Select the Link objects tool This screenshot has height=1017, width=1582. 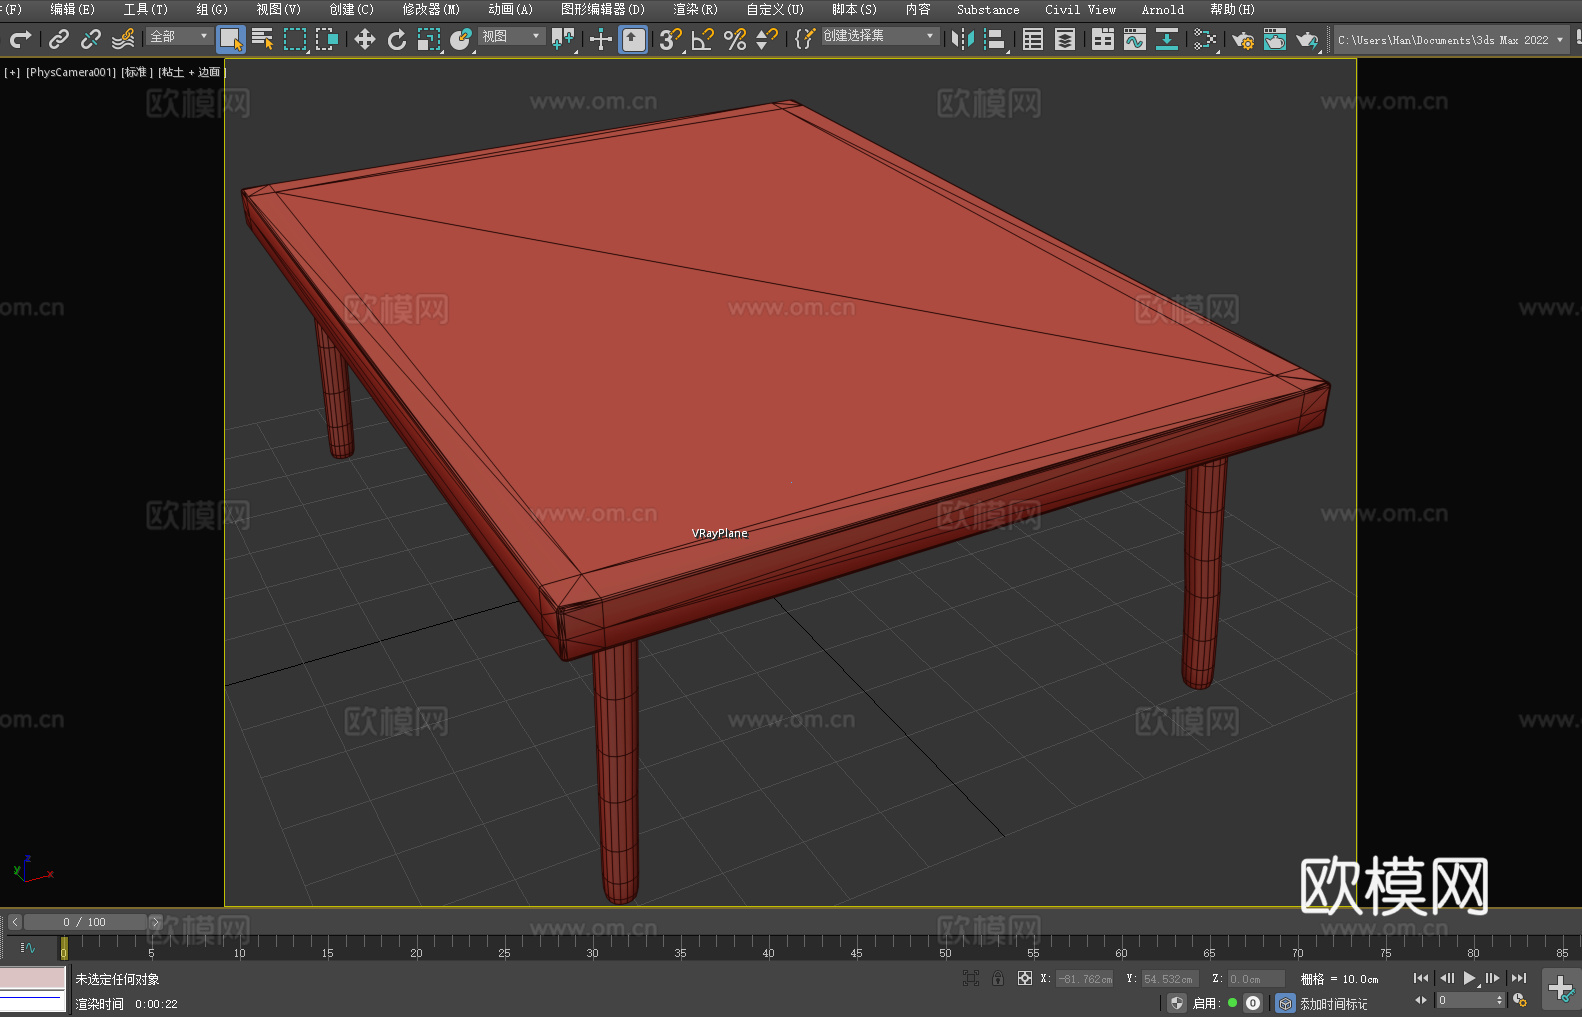(59, 39)
